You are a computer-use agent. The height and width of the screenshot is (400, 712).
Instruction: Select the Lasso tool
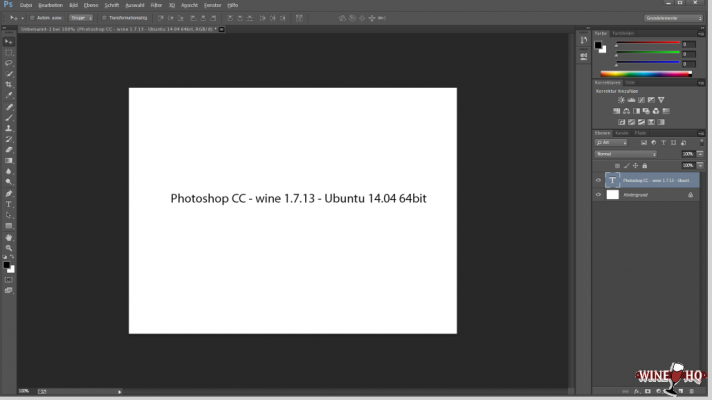click(9, 63)
